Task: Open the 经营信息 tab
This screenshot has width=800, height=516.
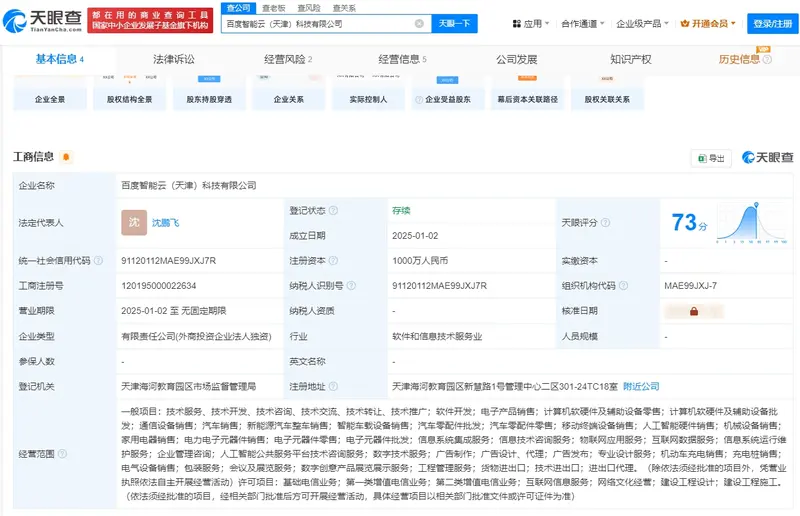Action: click(402, 59)
